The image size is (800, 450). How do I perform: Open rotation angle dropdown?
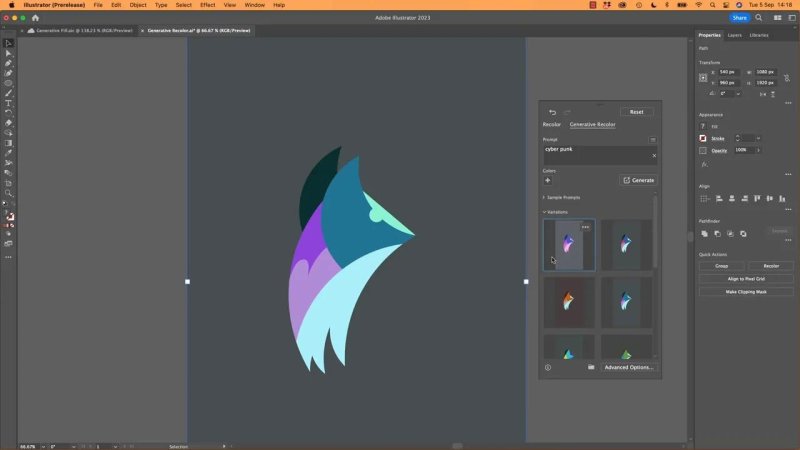coord(738,94)
